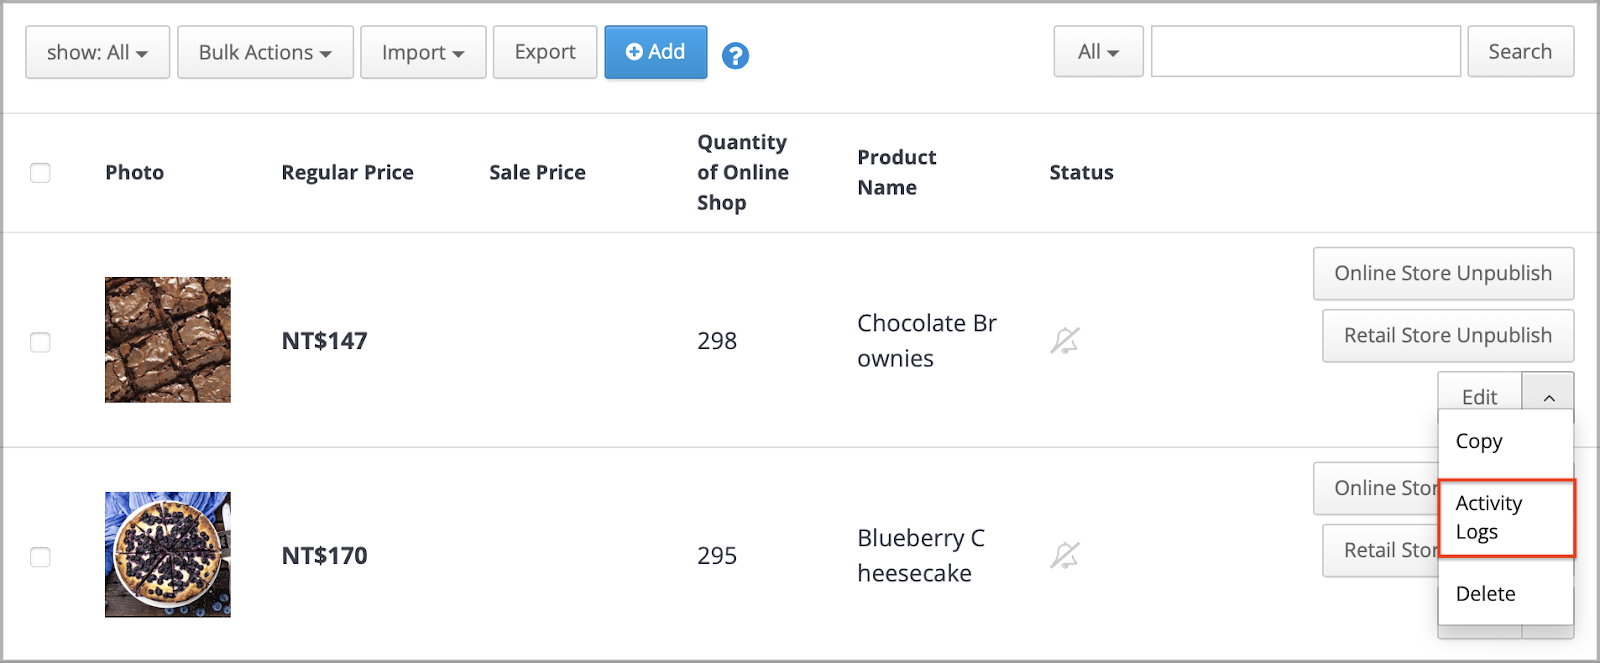Click the muted bell icon for Chocolate Brownies
This screenshot has height=663, width=1600.
click(1065, 341)
